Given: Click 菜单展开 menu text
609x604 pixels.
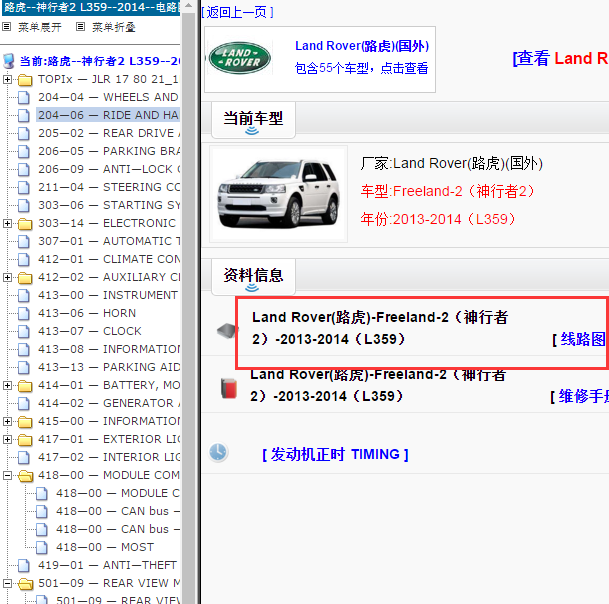Looking at the screenshot, I should point(40,27).
